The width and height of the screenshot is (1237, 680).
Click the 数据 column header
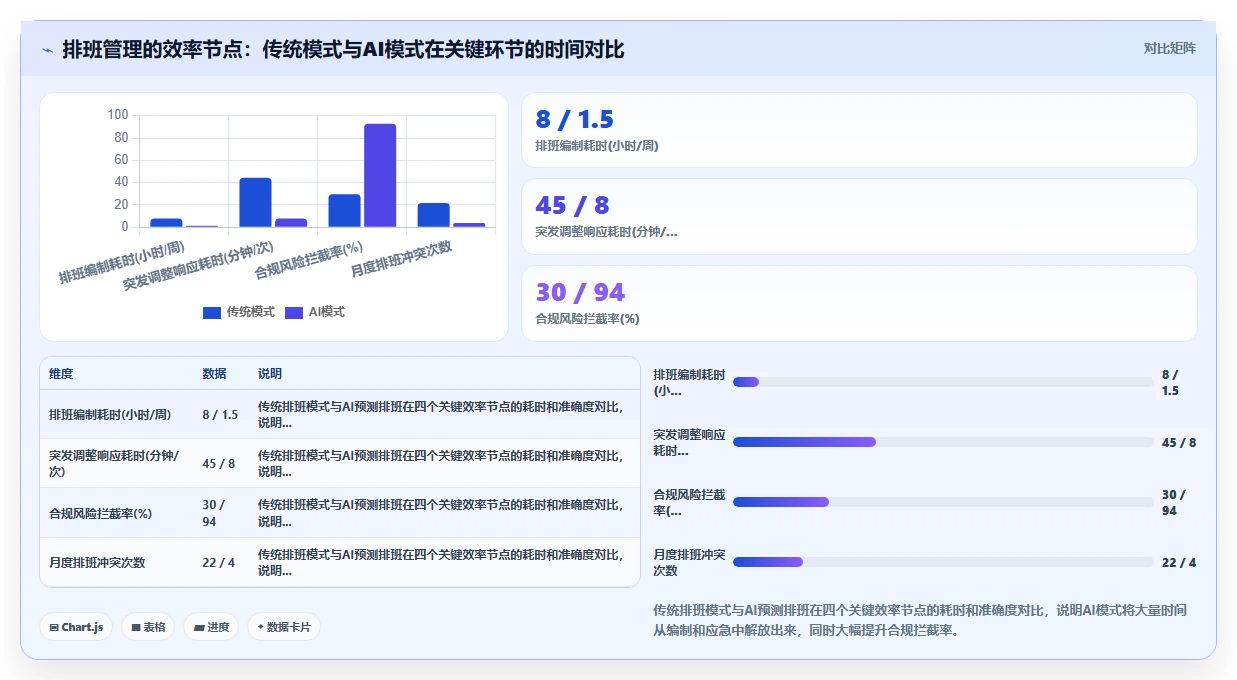(x=214, y=374)
